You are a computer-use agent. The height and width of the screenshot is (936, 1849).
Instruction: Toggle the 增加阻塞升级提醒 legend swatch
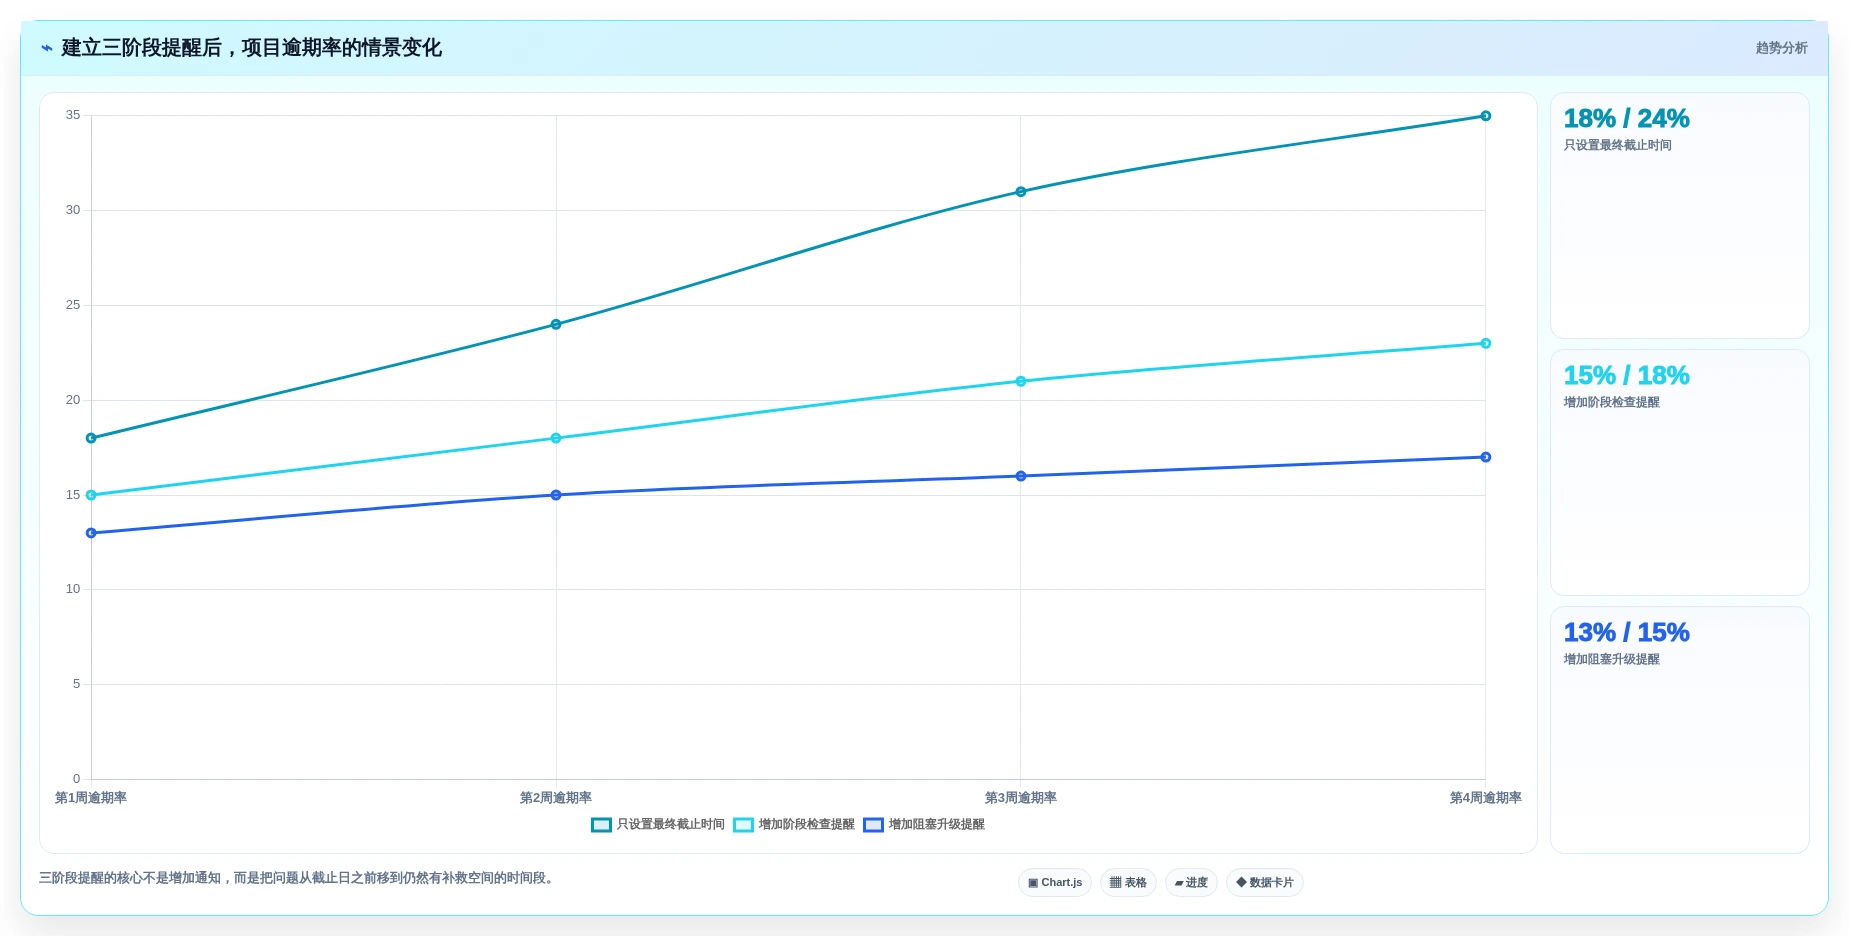[x=873, y=825]
